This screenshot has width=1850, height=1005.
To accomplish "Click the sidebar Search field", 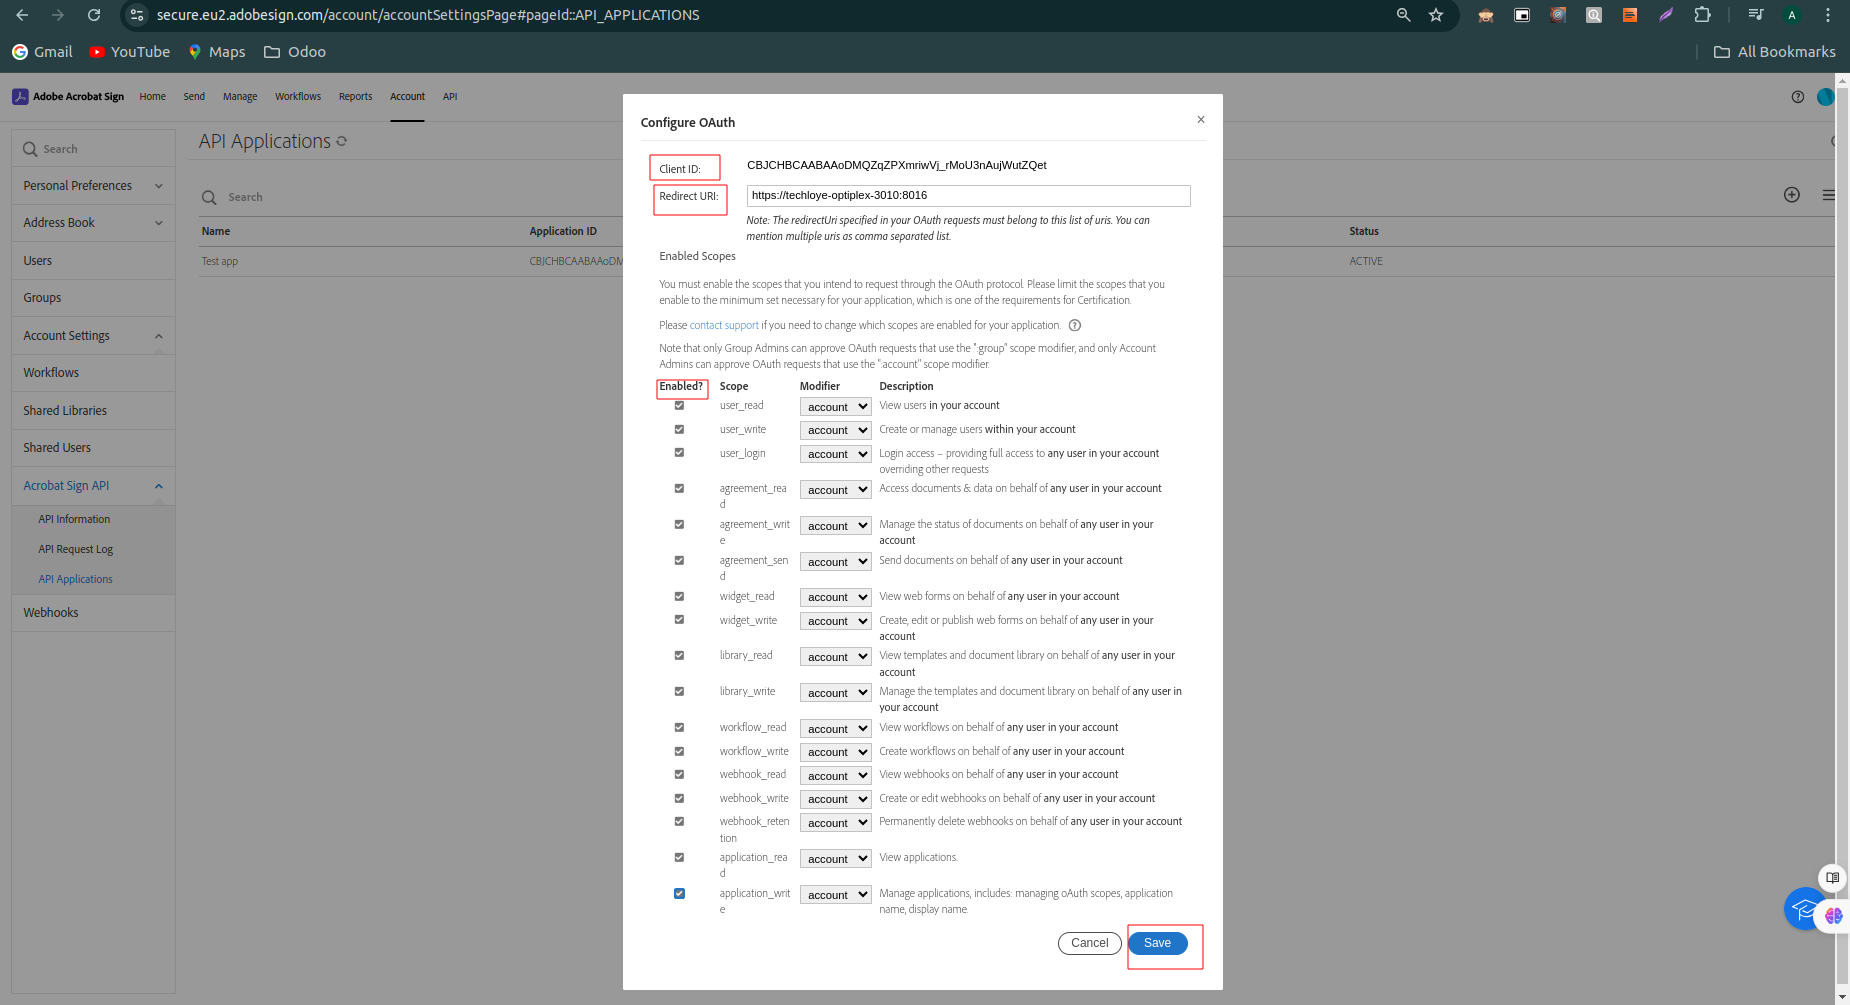I will click(93, 149).
